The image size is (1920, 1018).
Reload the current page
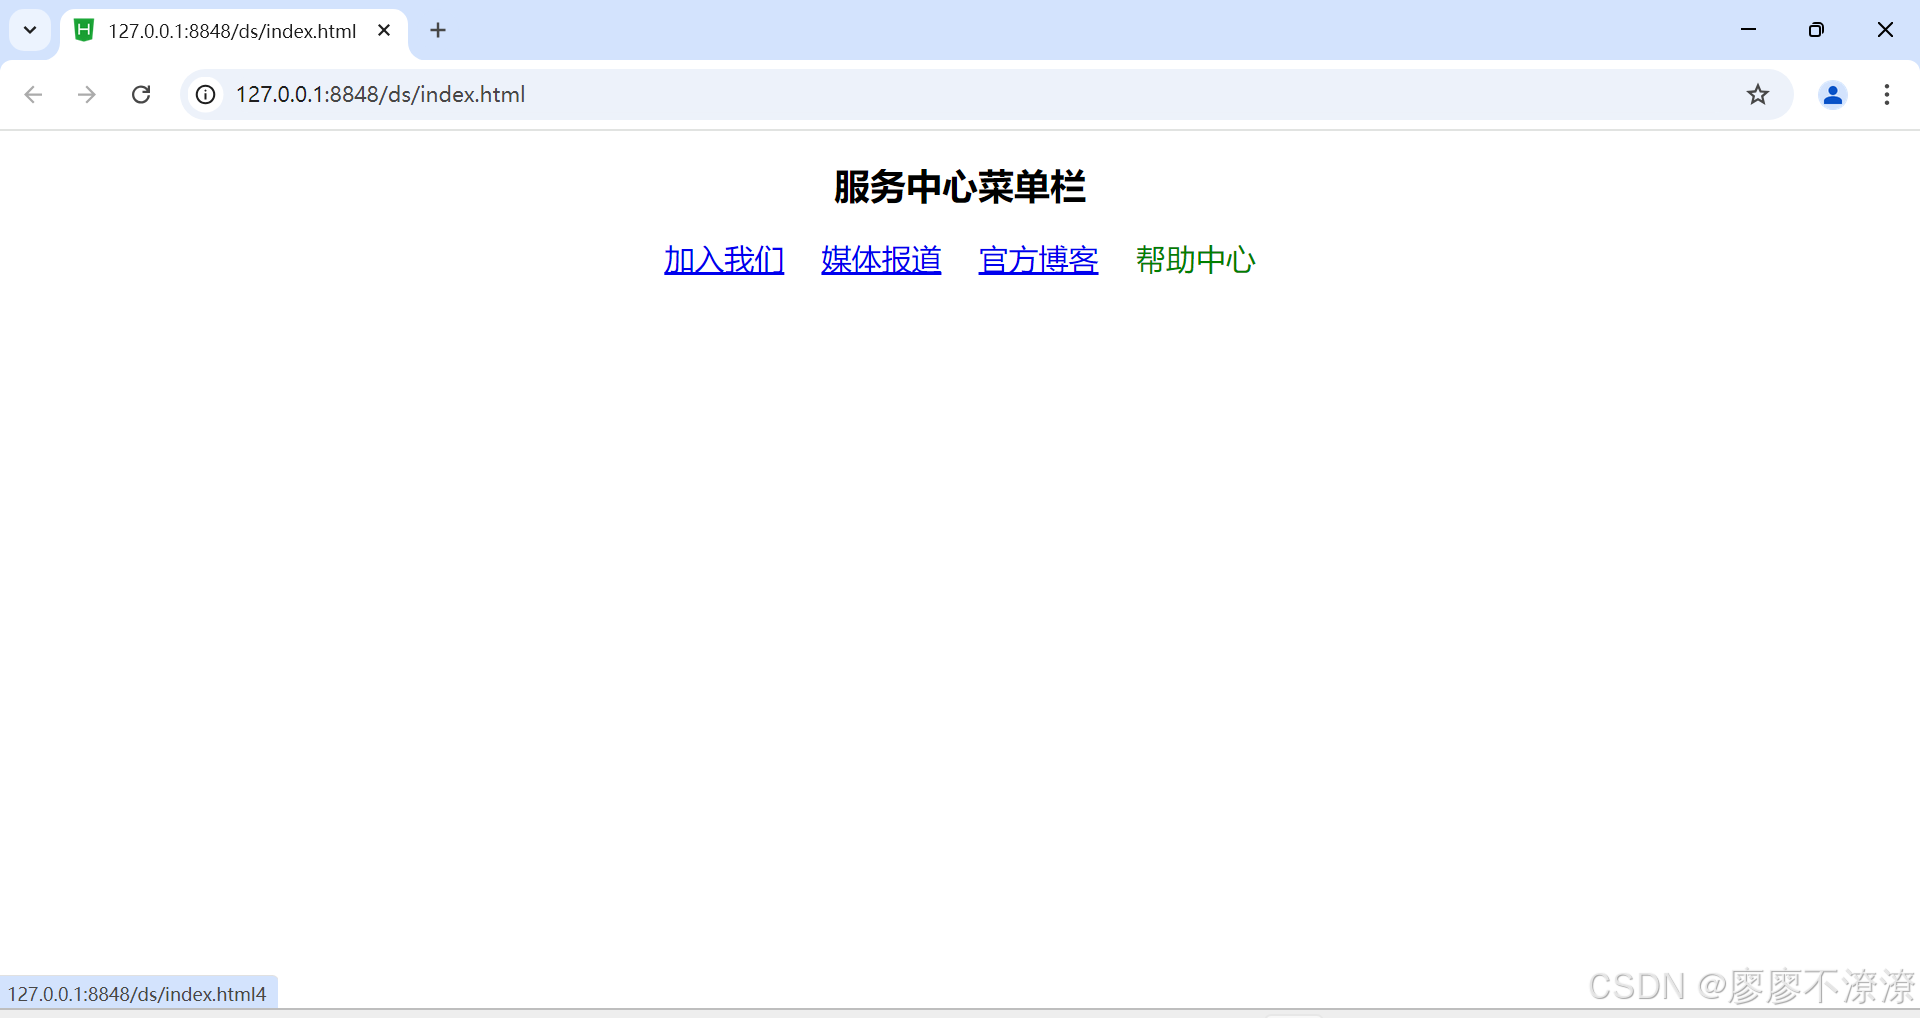pos(141,94)
